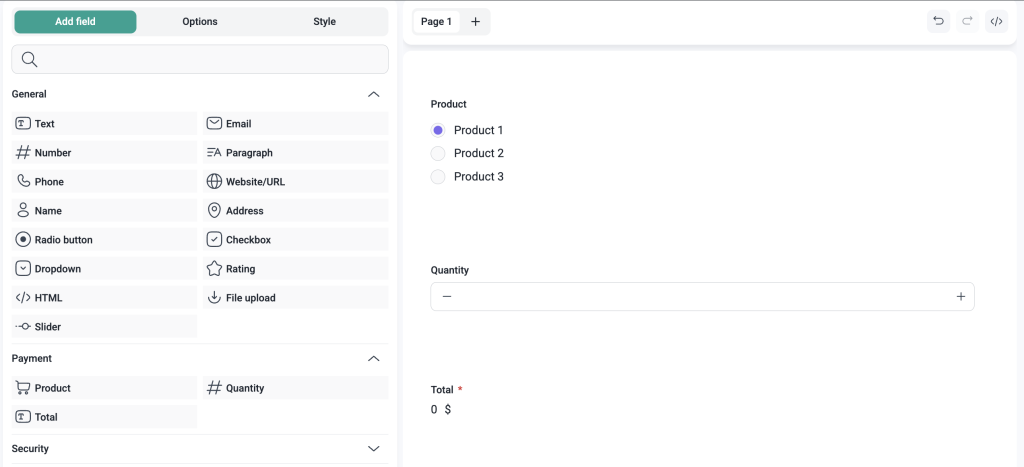Click the total value 0 $
Screen dimensions: 1024x467
click(441, 410)
